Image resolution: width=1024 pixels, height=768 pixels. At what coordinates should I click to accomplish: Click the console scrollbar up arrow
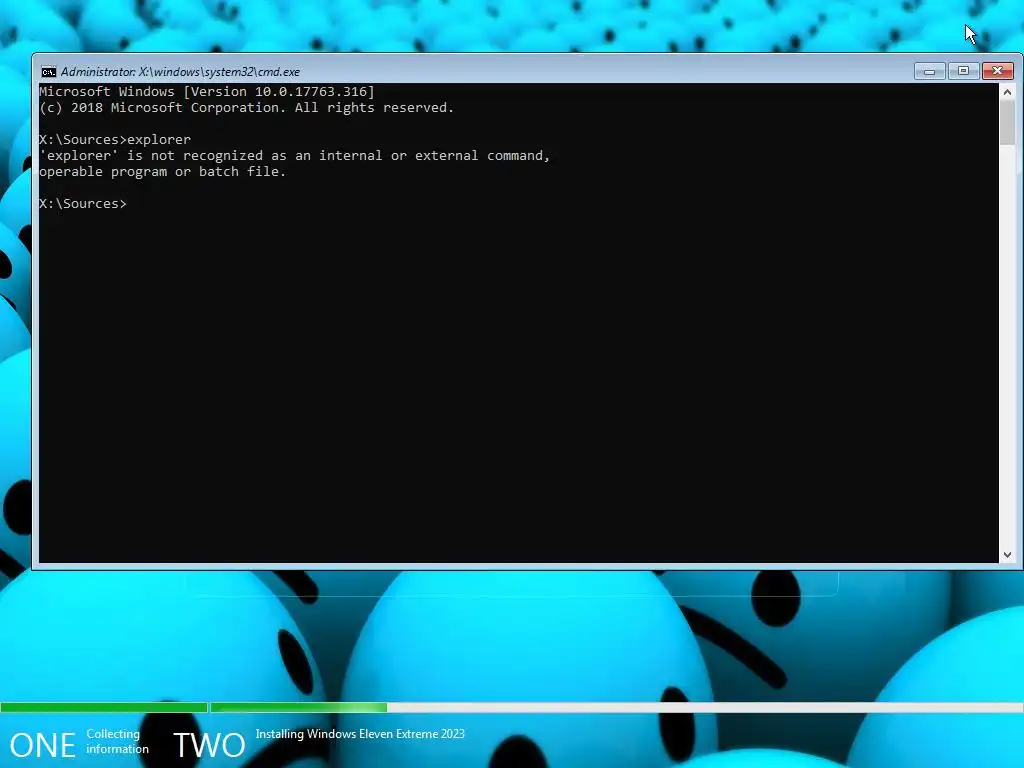[1007, 92]
